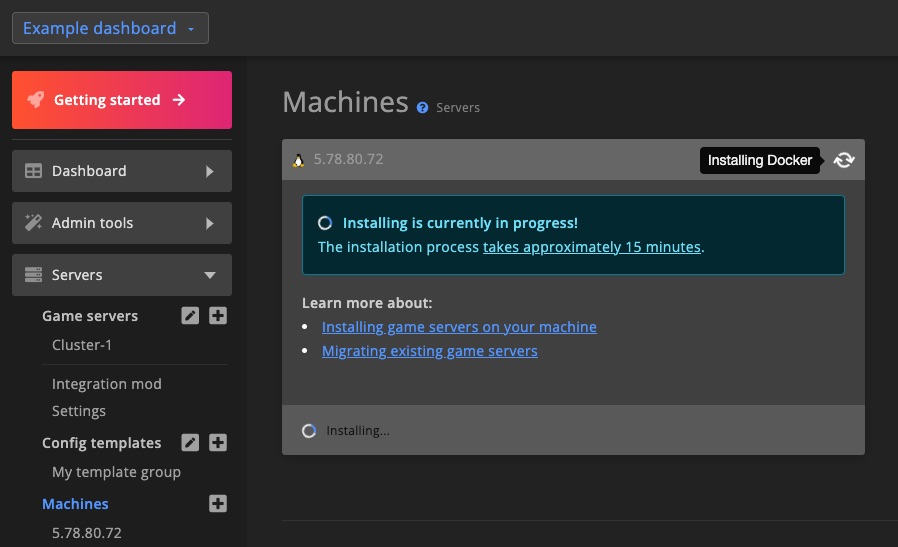
Task: Select Machines in the sidebar
Action: [x=75, y=504]
